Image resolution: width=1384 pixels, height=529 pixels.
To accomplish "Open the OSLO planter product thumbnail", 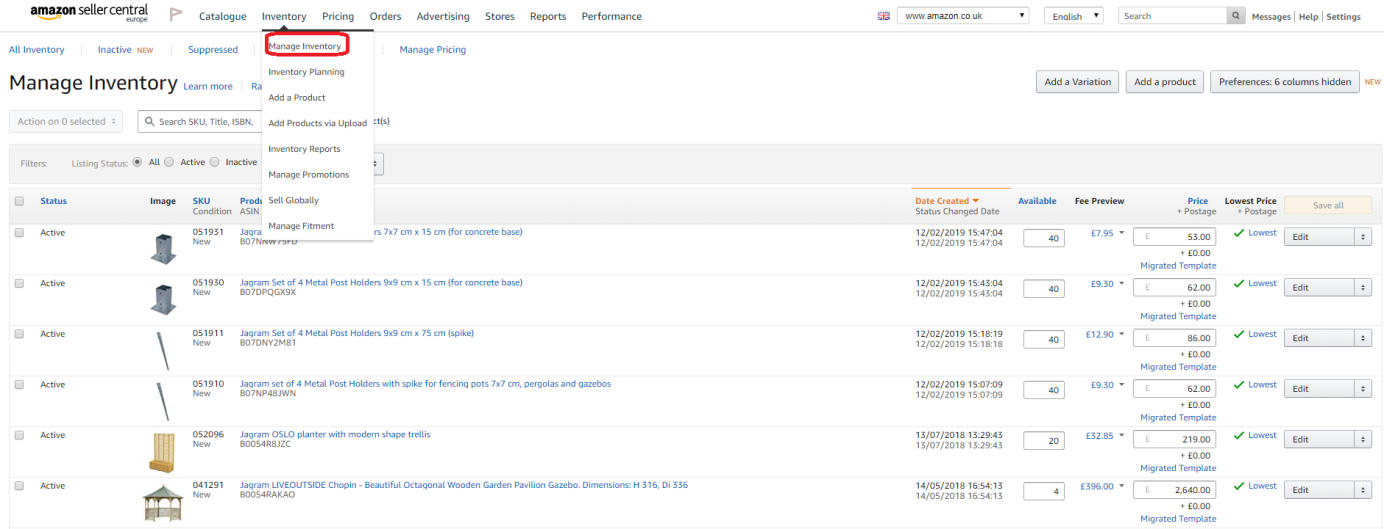I will point(163,452).
